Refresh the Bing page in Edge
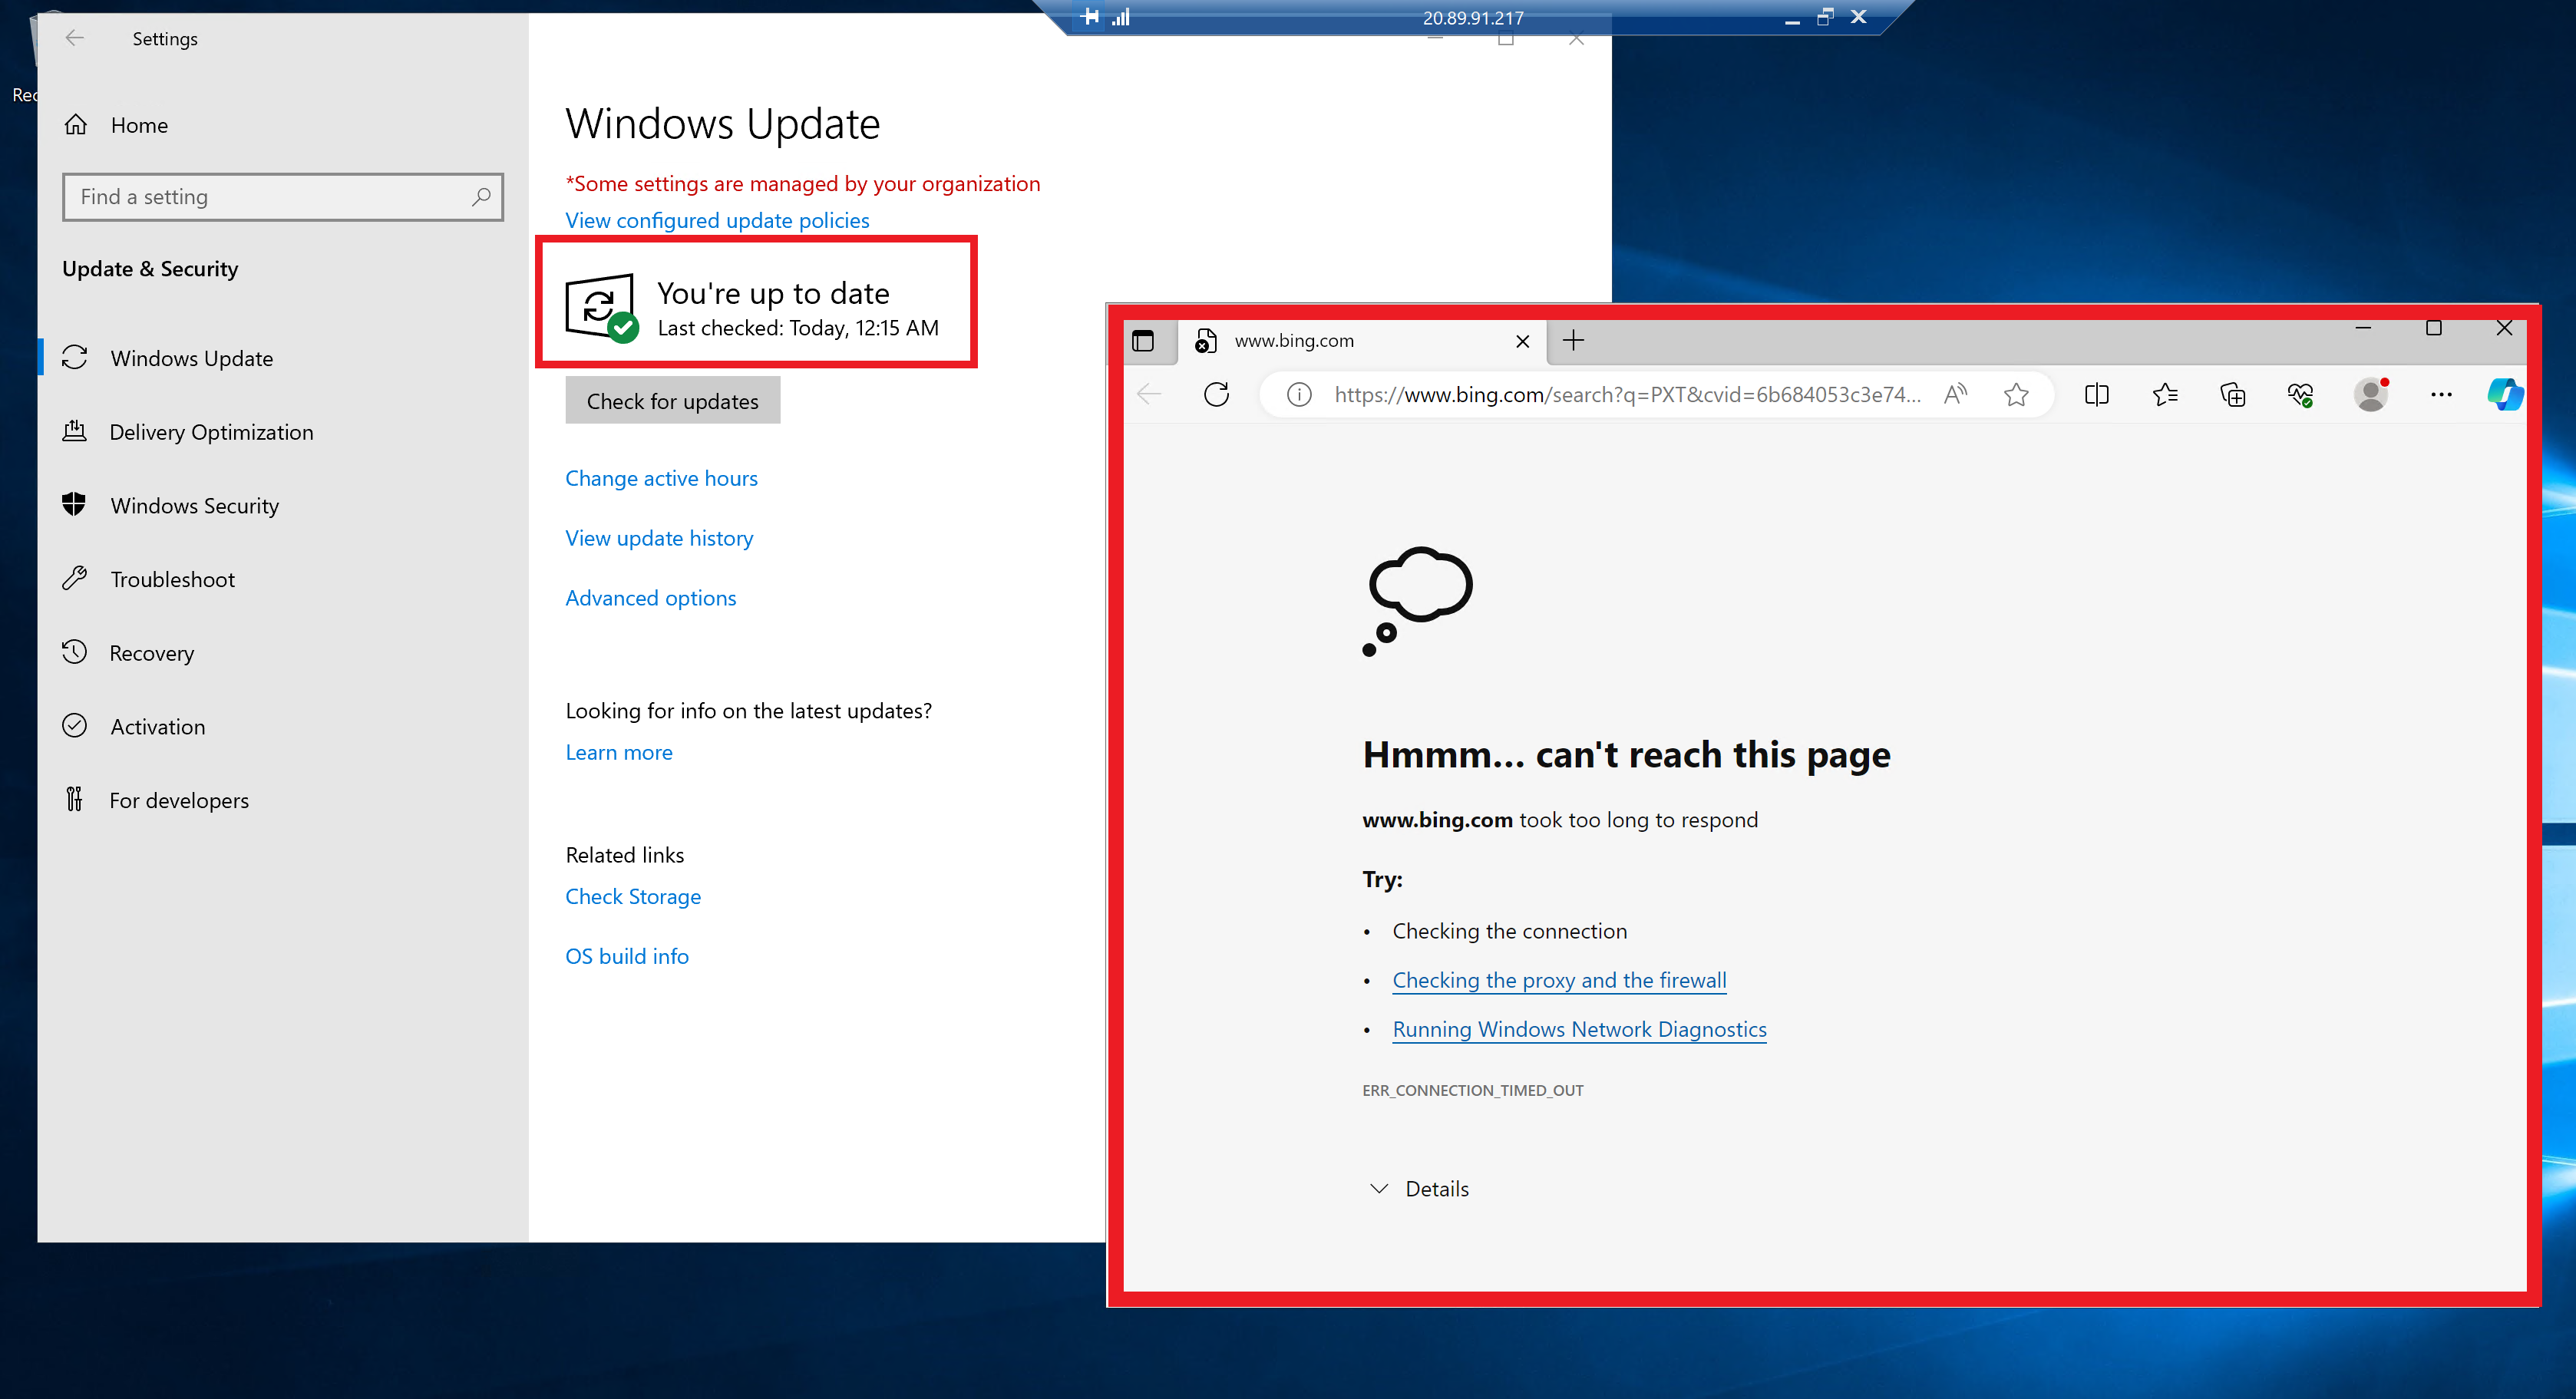Screen dimensions: 2576x1399 point(1216,395)
